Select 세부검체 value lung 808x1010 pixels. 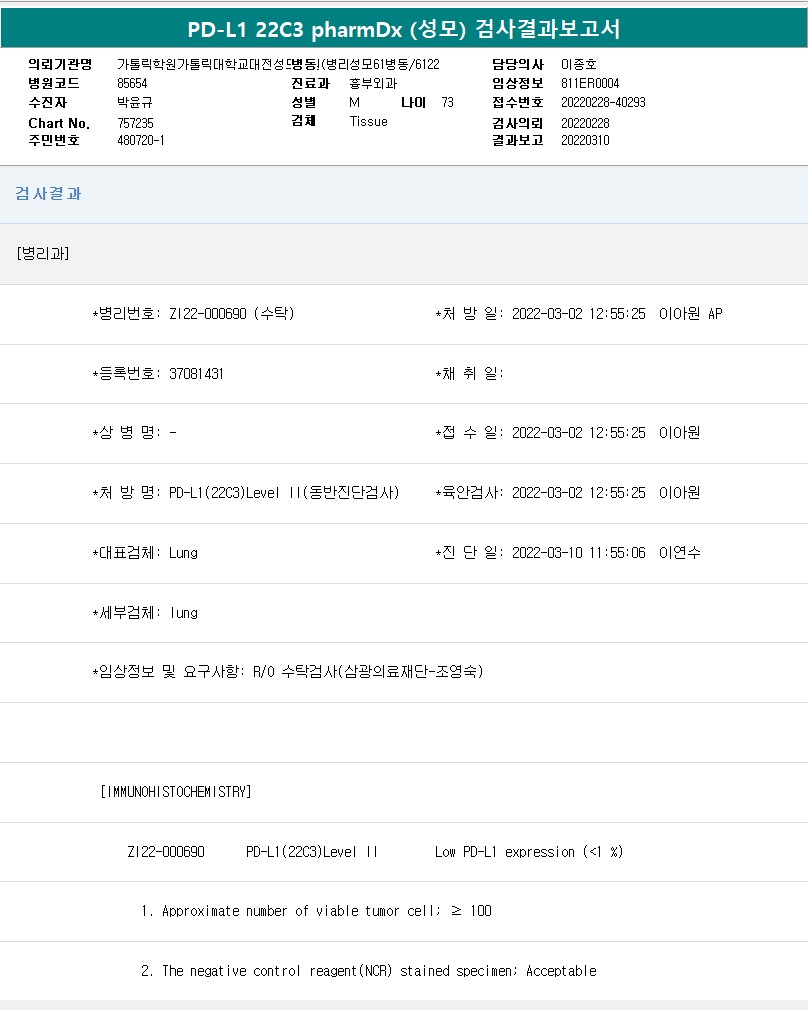(x=184, y=613)
